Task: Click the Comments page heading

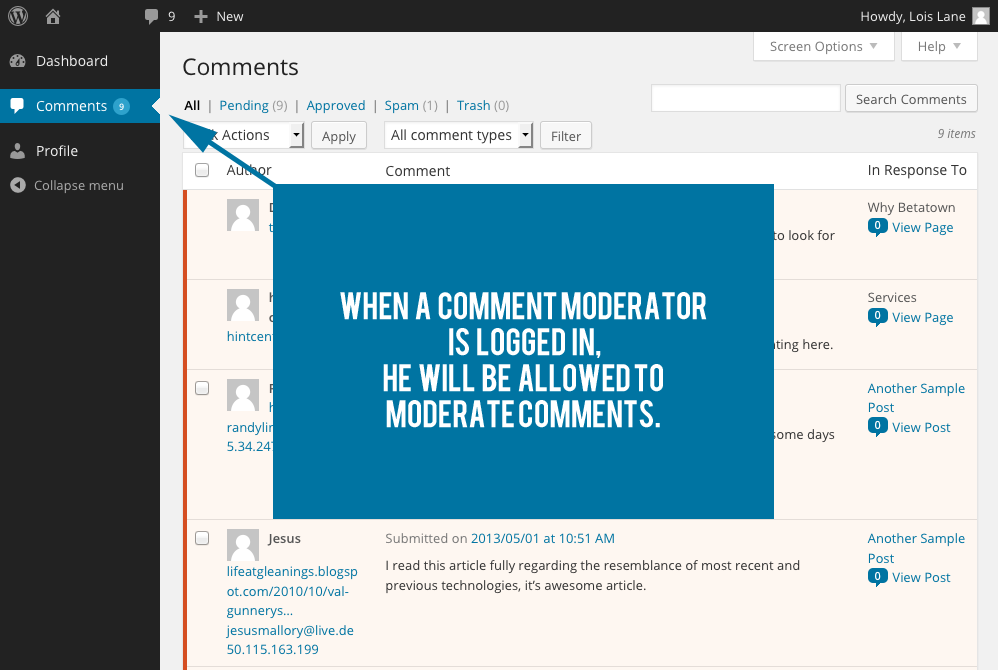Action: pos(241,67)
